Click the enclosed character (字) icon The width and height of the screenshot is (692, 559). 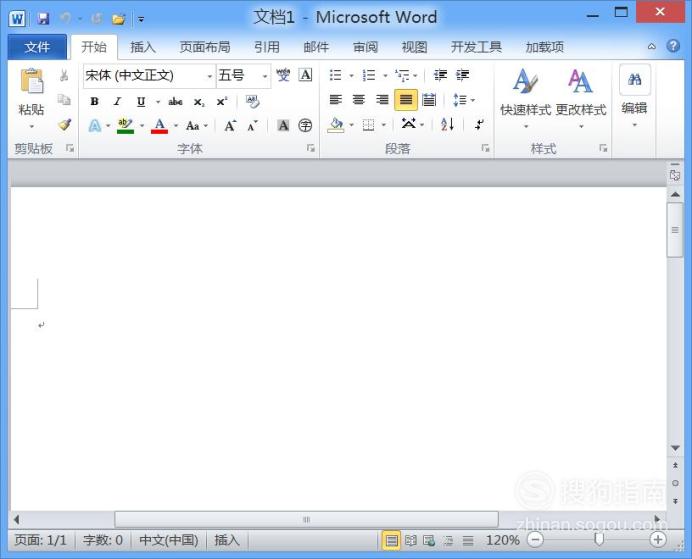pos(305,126)
